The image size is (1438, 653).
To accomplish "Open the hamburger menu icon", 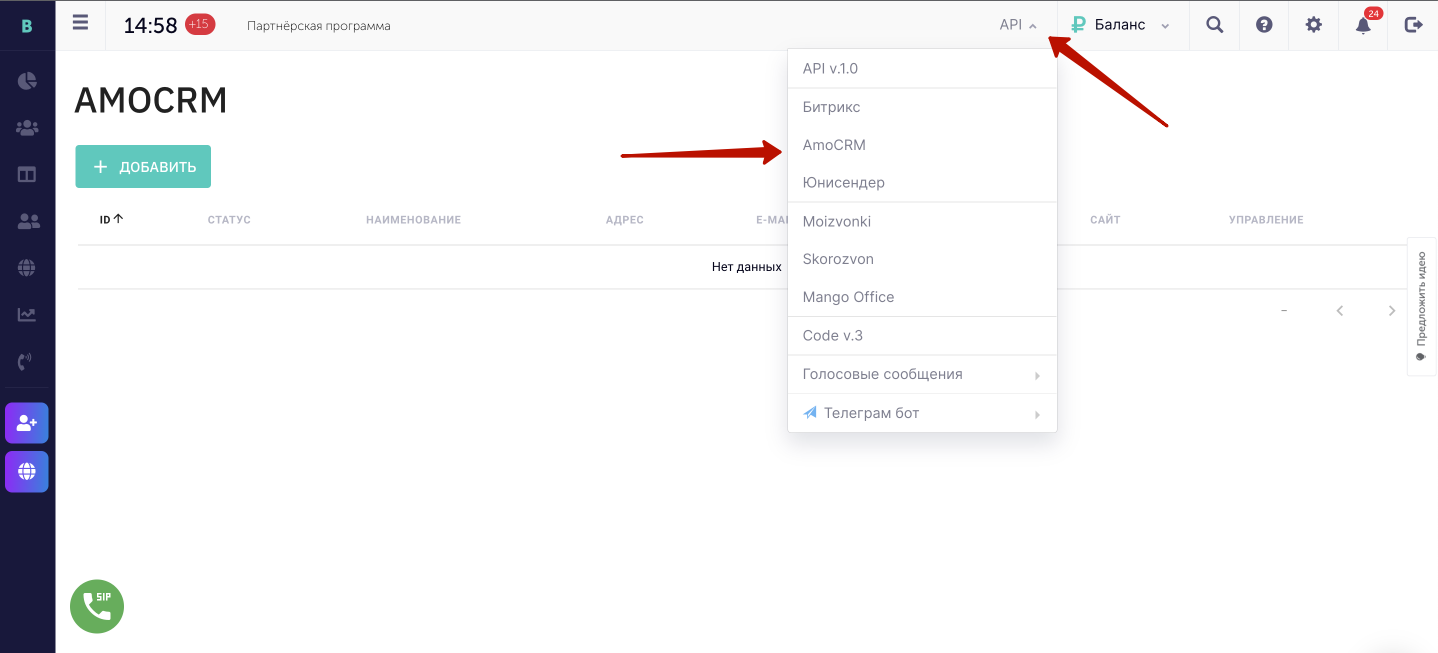I will (x=80, y=23).
